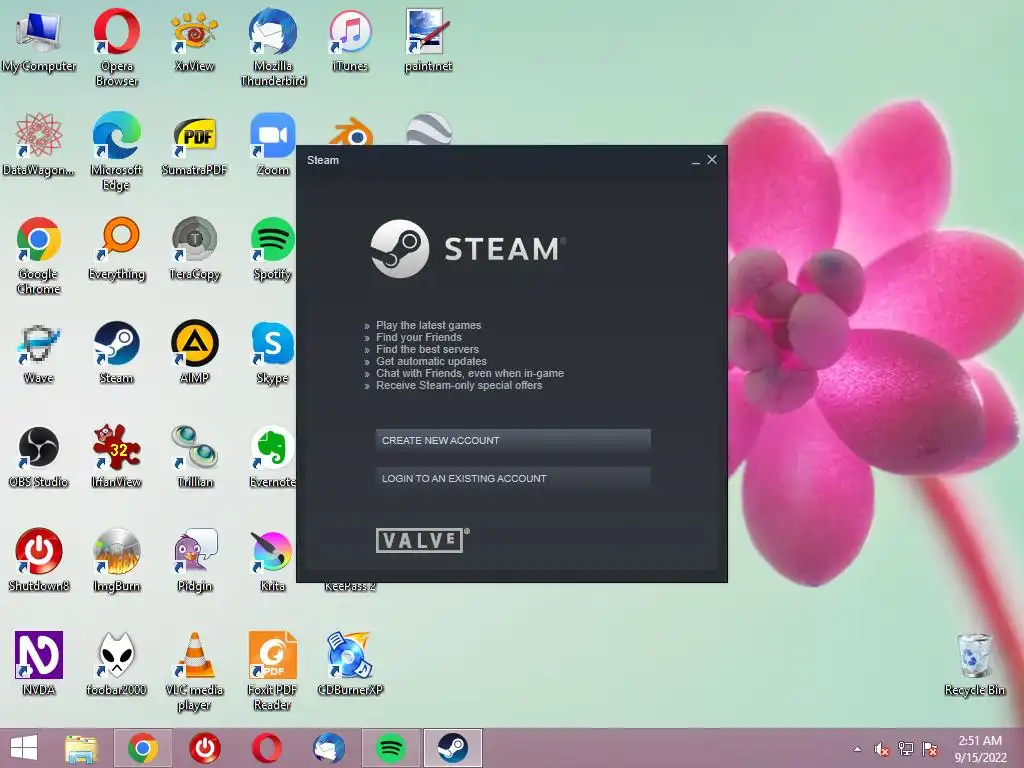Switch to Spotify in the taskbar

[x=391, y=748]
